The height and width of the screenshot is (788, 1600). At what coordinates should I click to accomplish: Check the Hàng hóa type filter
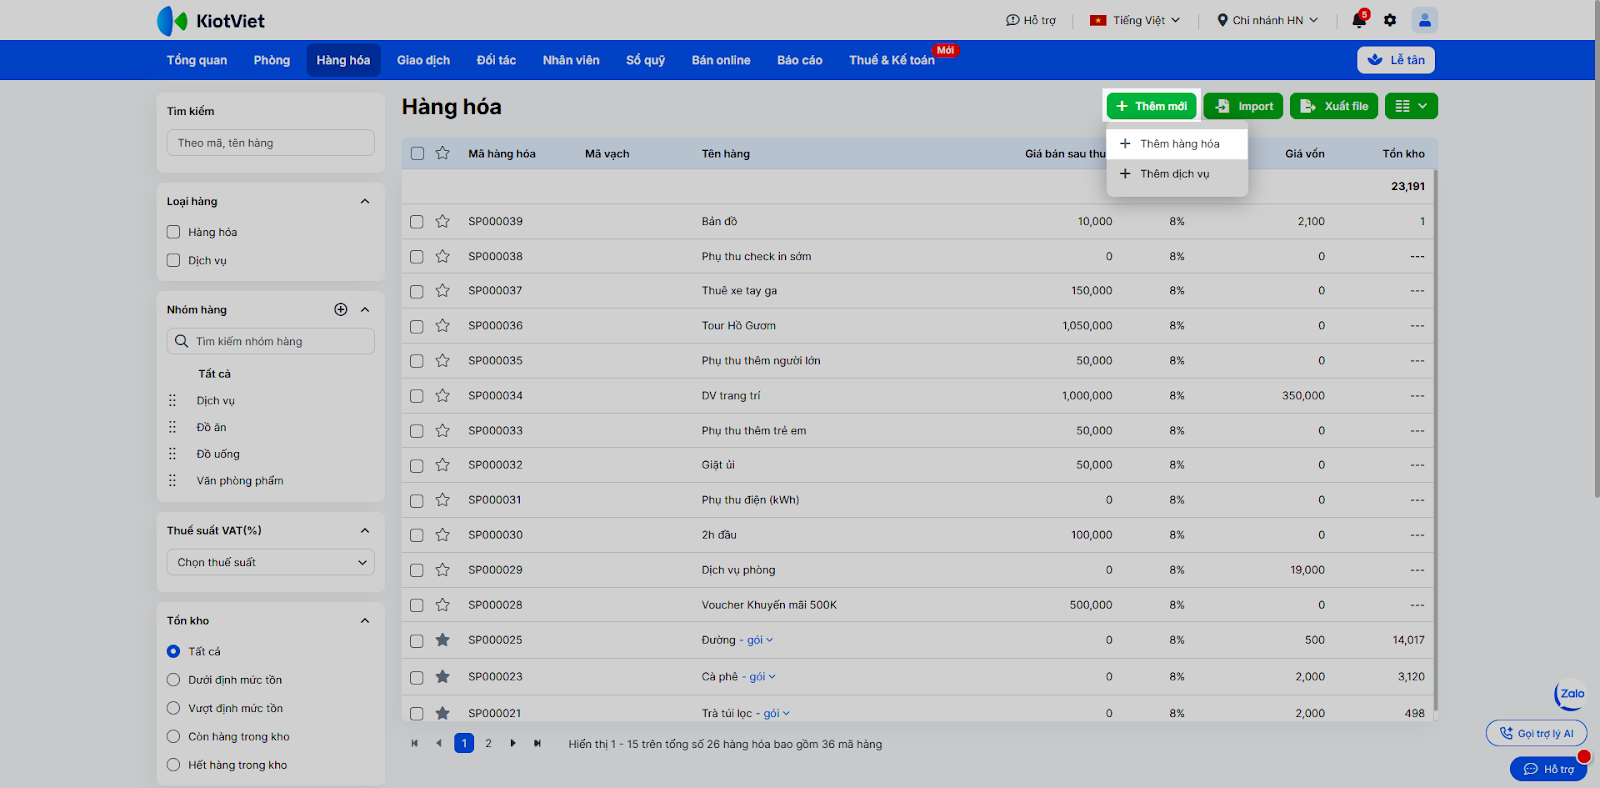(x=174, y=232)
